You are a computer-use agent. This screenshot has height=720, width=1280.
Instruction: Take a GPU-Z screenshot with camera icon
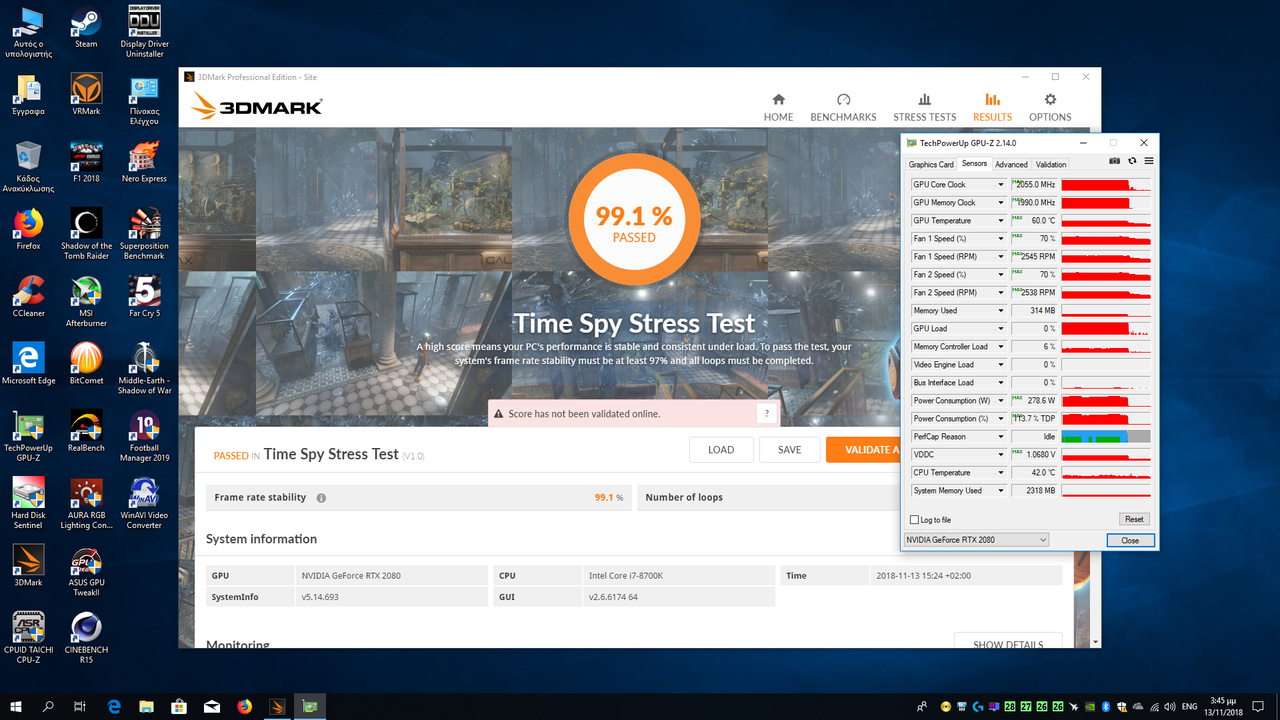pyautogui.click(x=1115, y=161)
